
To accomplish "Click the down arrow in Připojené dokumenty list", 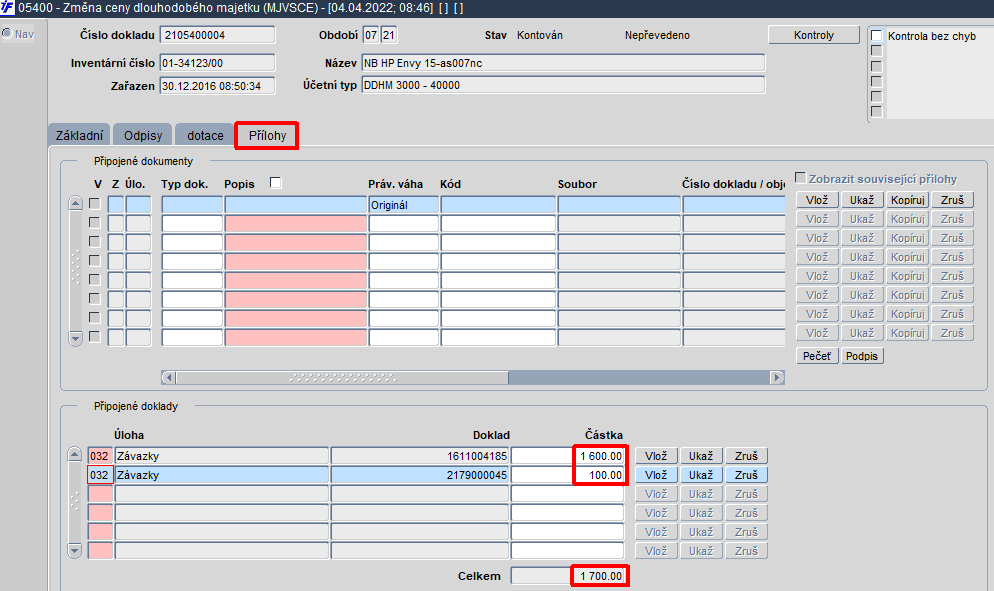I will pyautogui.click(x=75, y=339).
